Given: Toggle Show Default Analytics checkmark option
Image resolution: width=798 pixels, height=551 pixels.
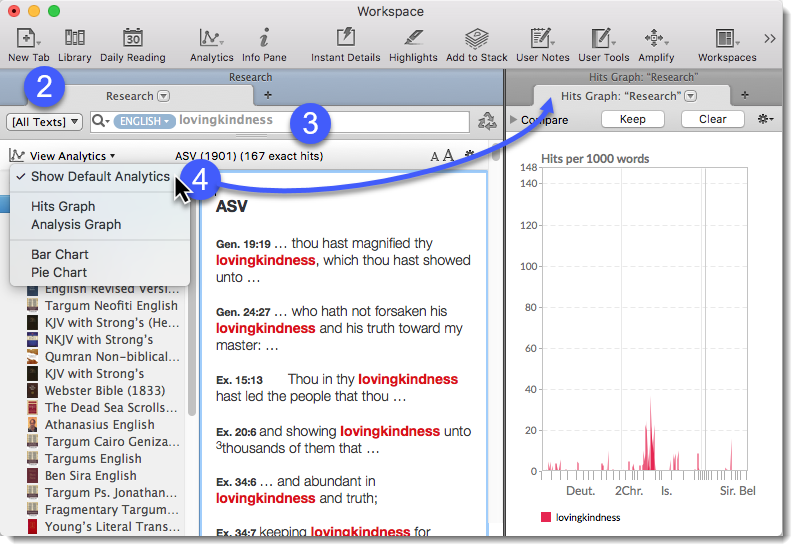Looking at the screenshot, I should [x=100, y=177].
